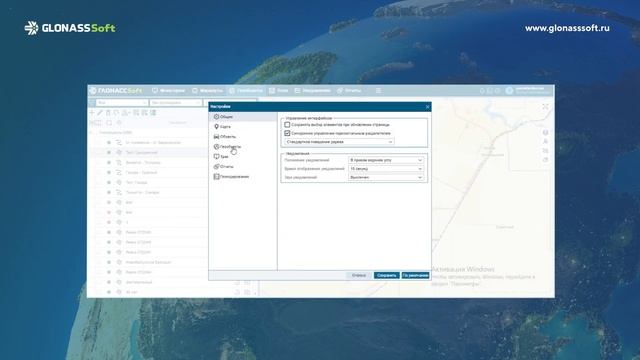
Task: Uncheck synchronous horizontal divider control checkbox
Action: pyautogui.click(x=287, y=133)
